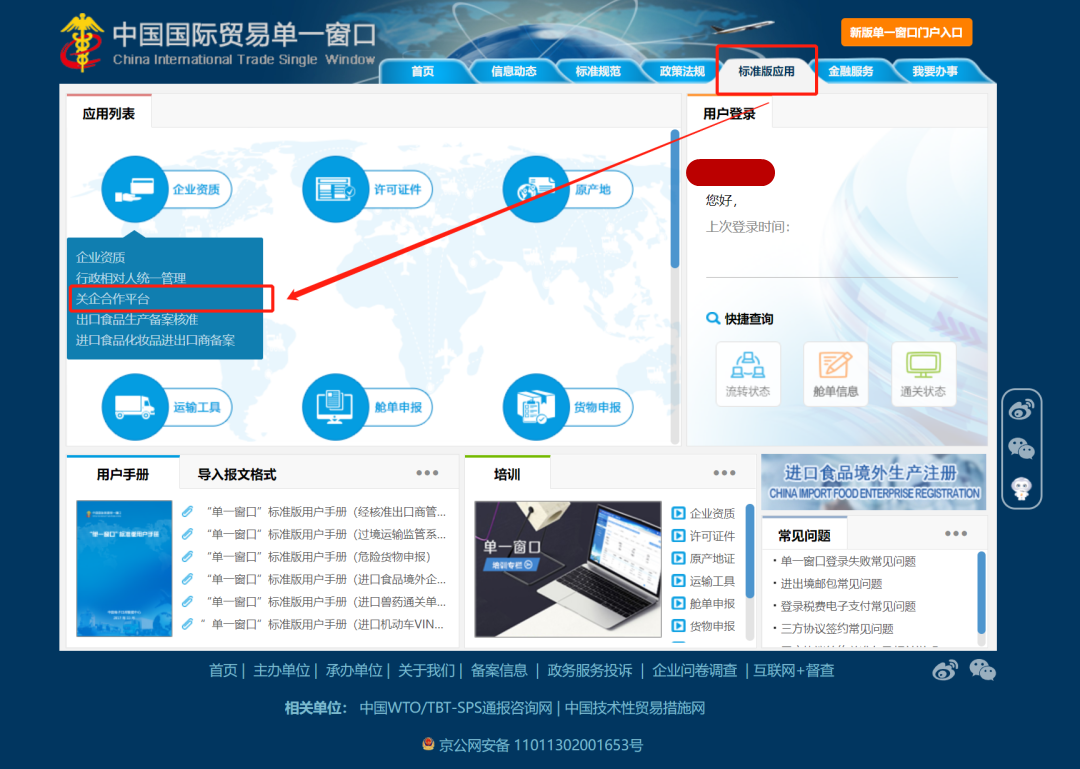Open 登录税费电子支付常见问题 link
Screen dimensions: 1080x769
point(848,606)
